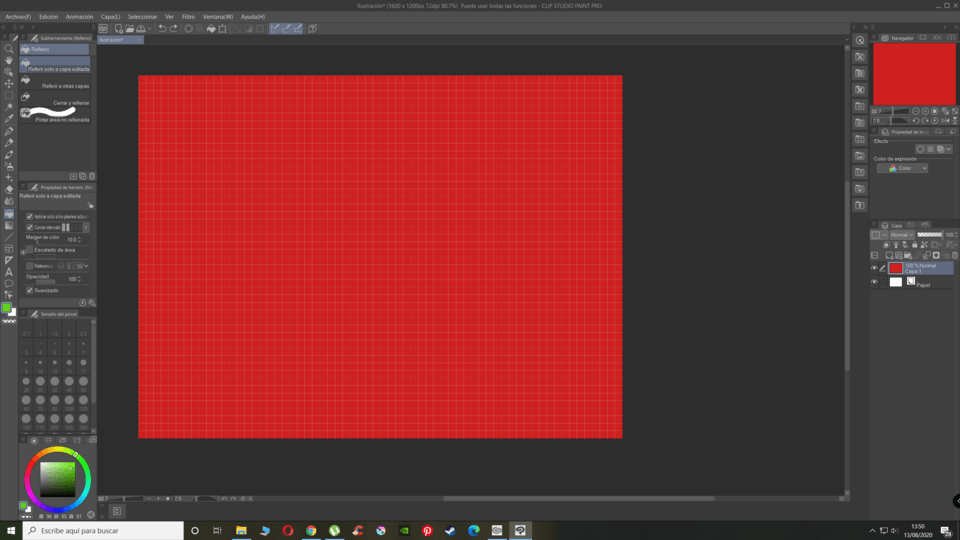Create a new canvas from the command bar

118,29
